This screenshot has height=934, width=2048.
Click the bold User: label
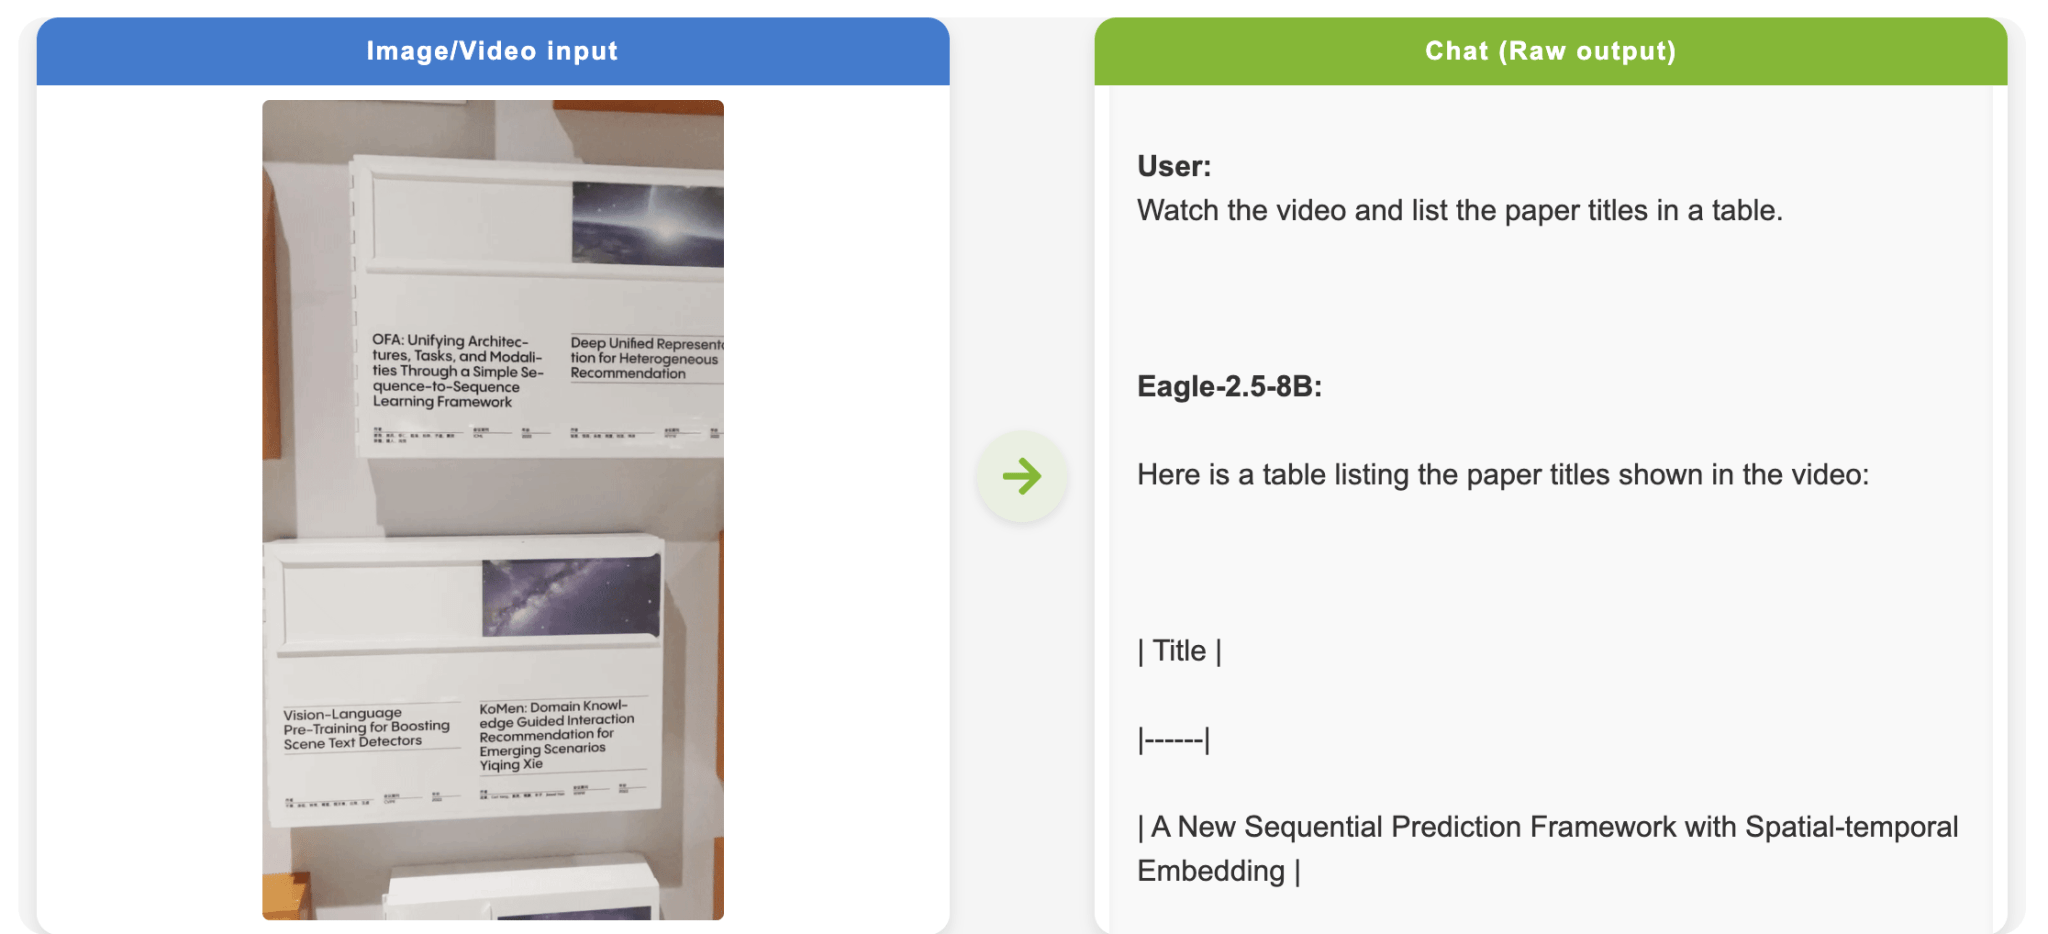[x=1173, y=166]
